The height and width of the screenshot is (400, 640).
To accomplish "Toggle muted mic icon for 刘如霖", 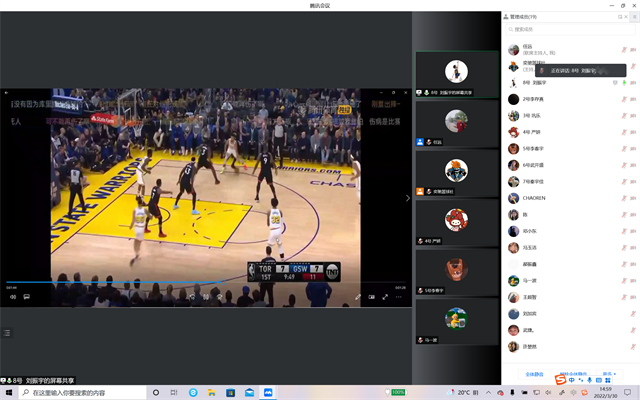I will (633, 313).
